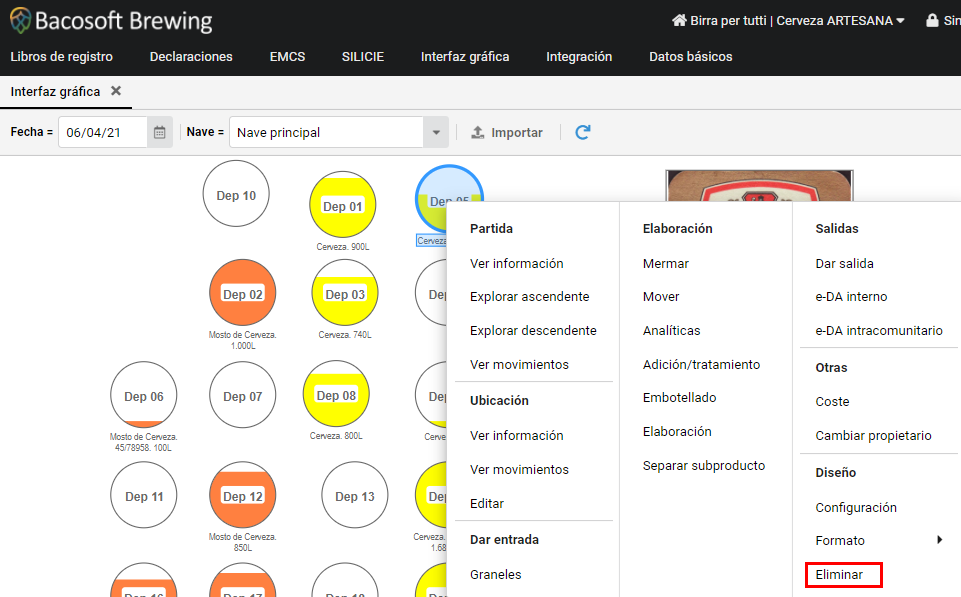Select the yellow Dep 08 tank
961x597 pixels.
336,394
